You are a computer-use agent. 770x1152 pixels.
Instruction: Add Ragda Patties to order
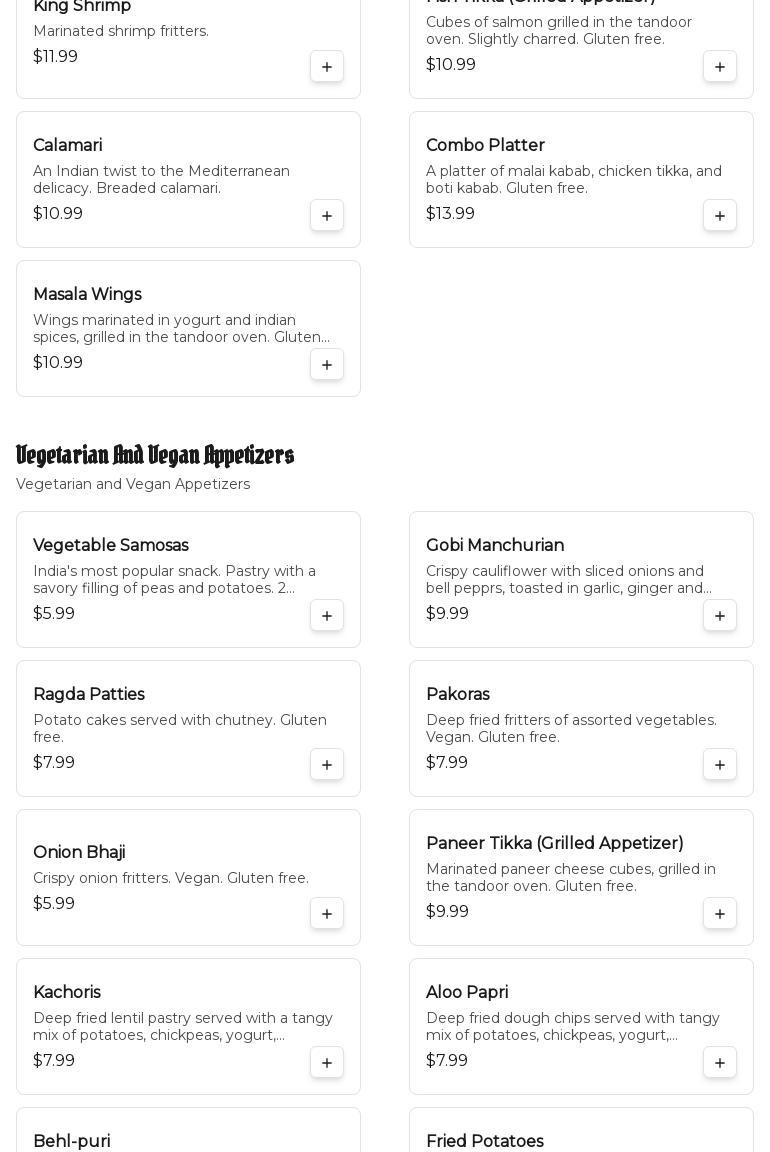(x=327, y=765)
